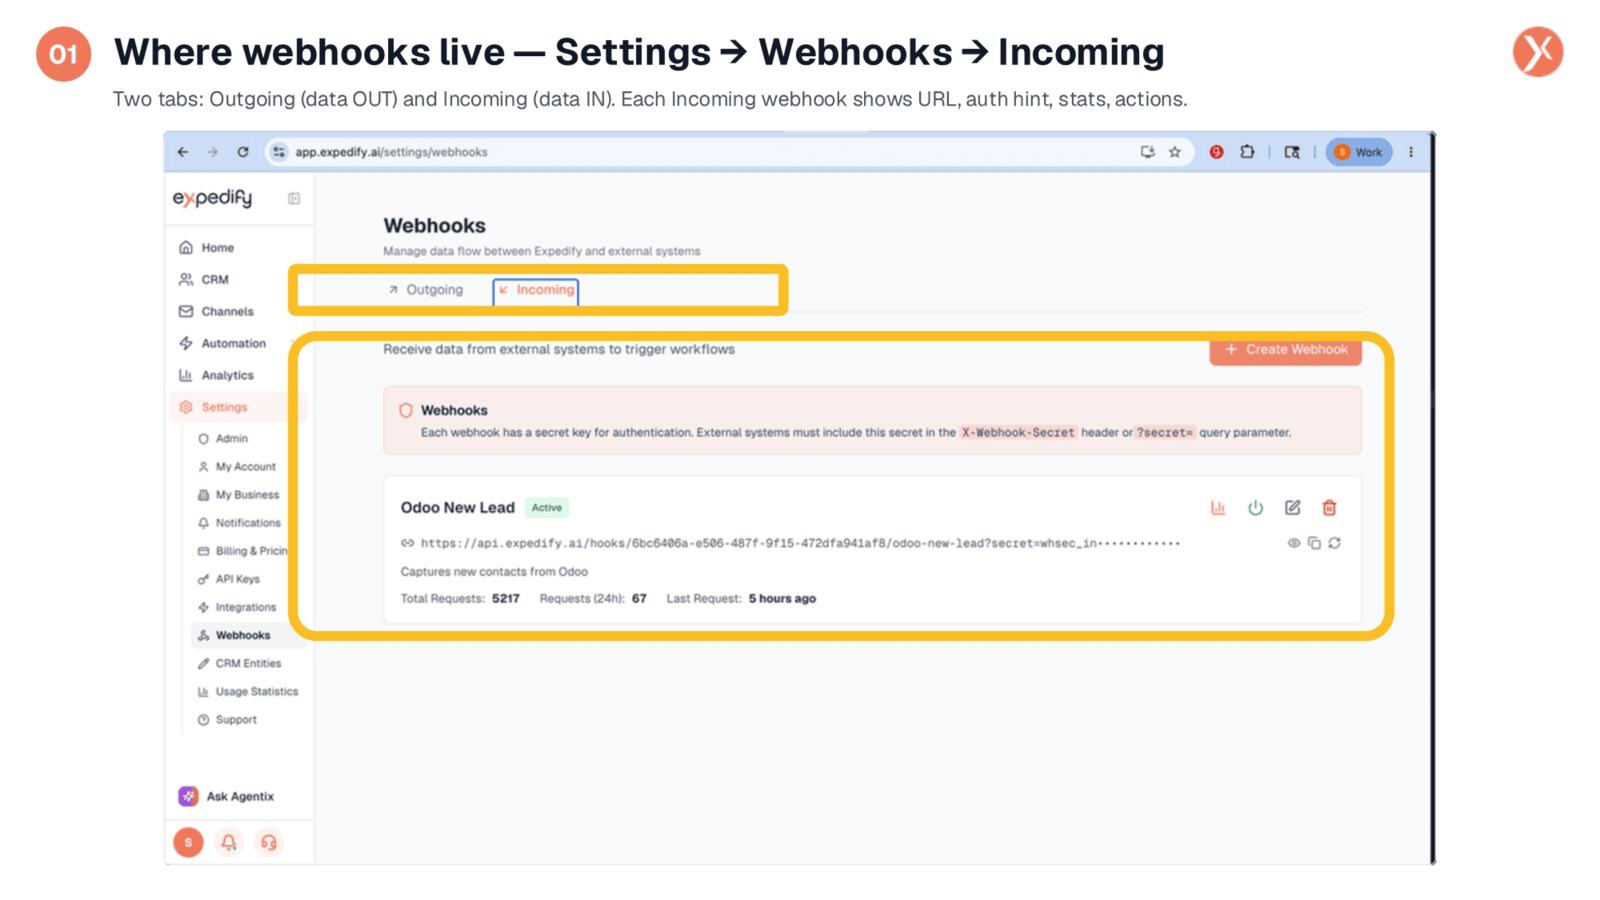This screenshot has width=1600, height=900.
Task: Click the install app icon in address bar
Action: coord(1147,152)
